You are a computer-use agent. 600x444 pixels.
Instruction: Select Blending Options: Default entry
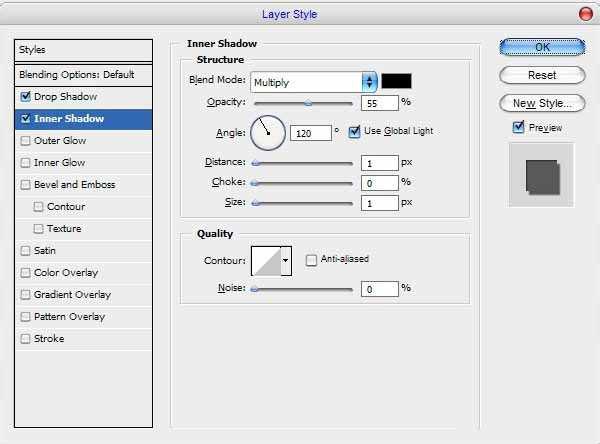tap(76, 75)
